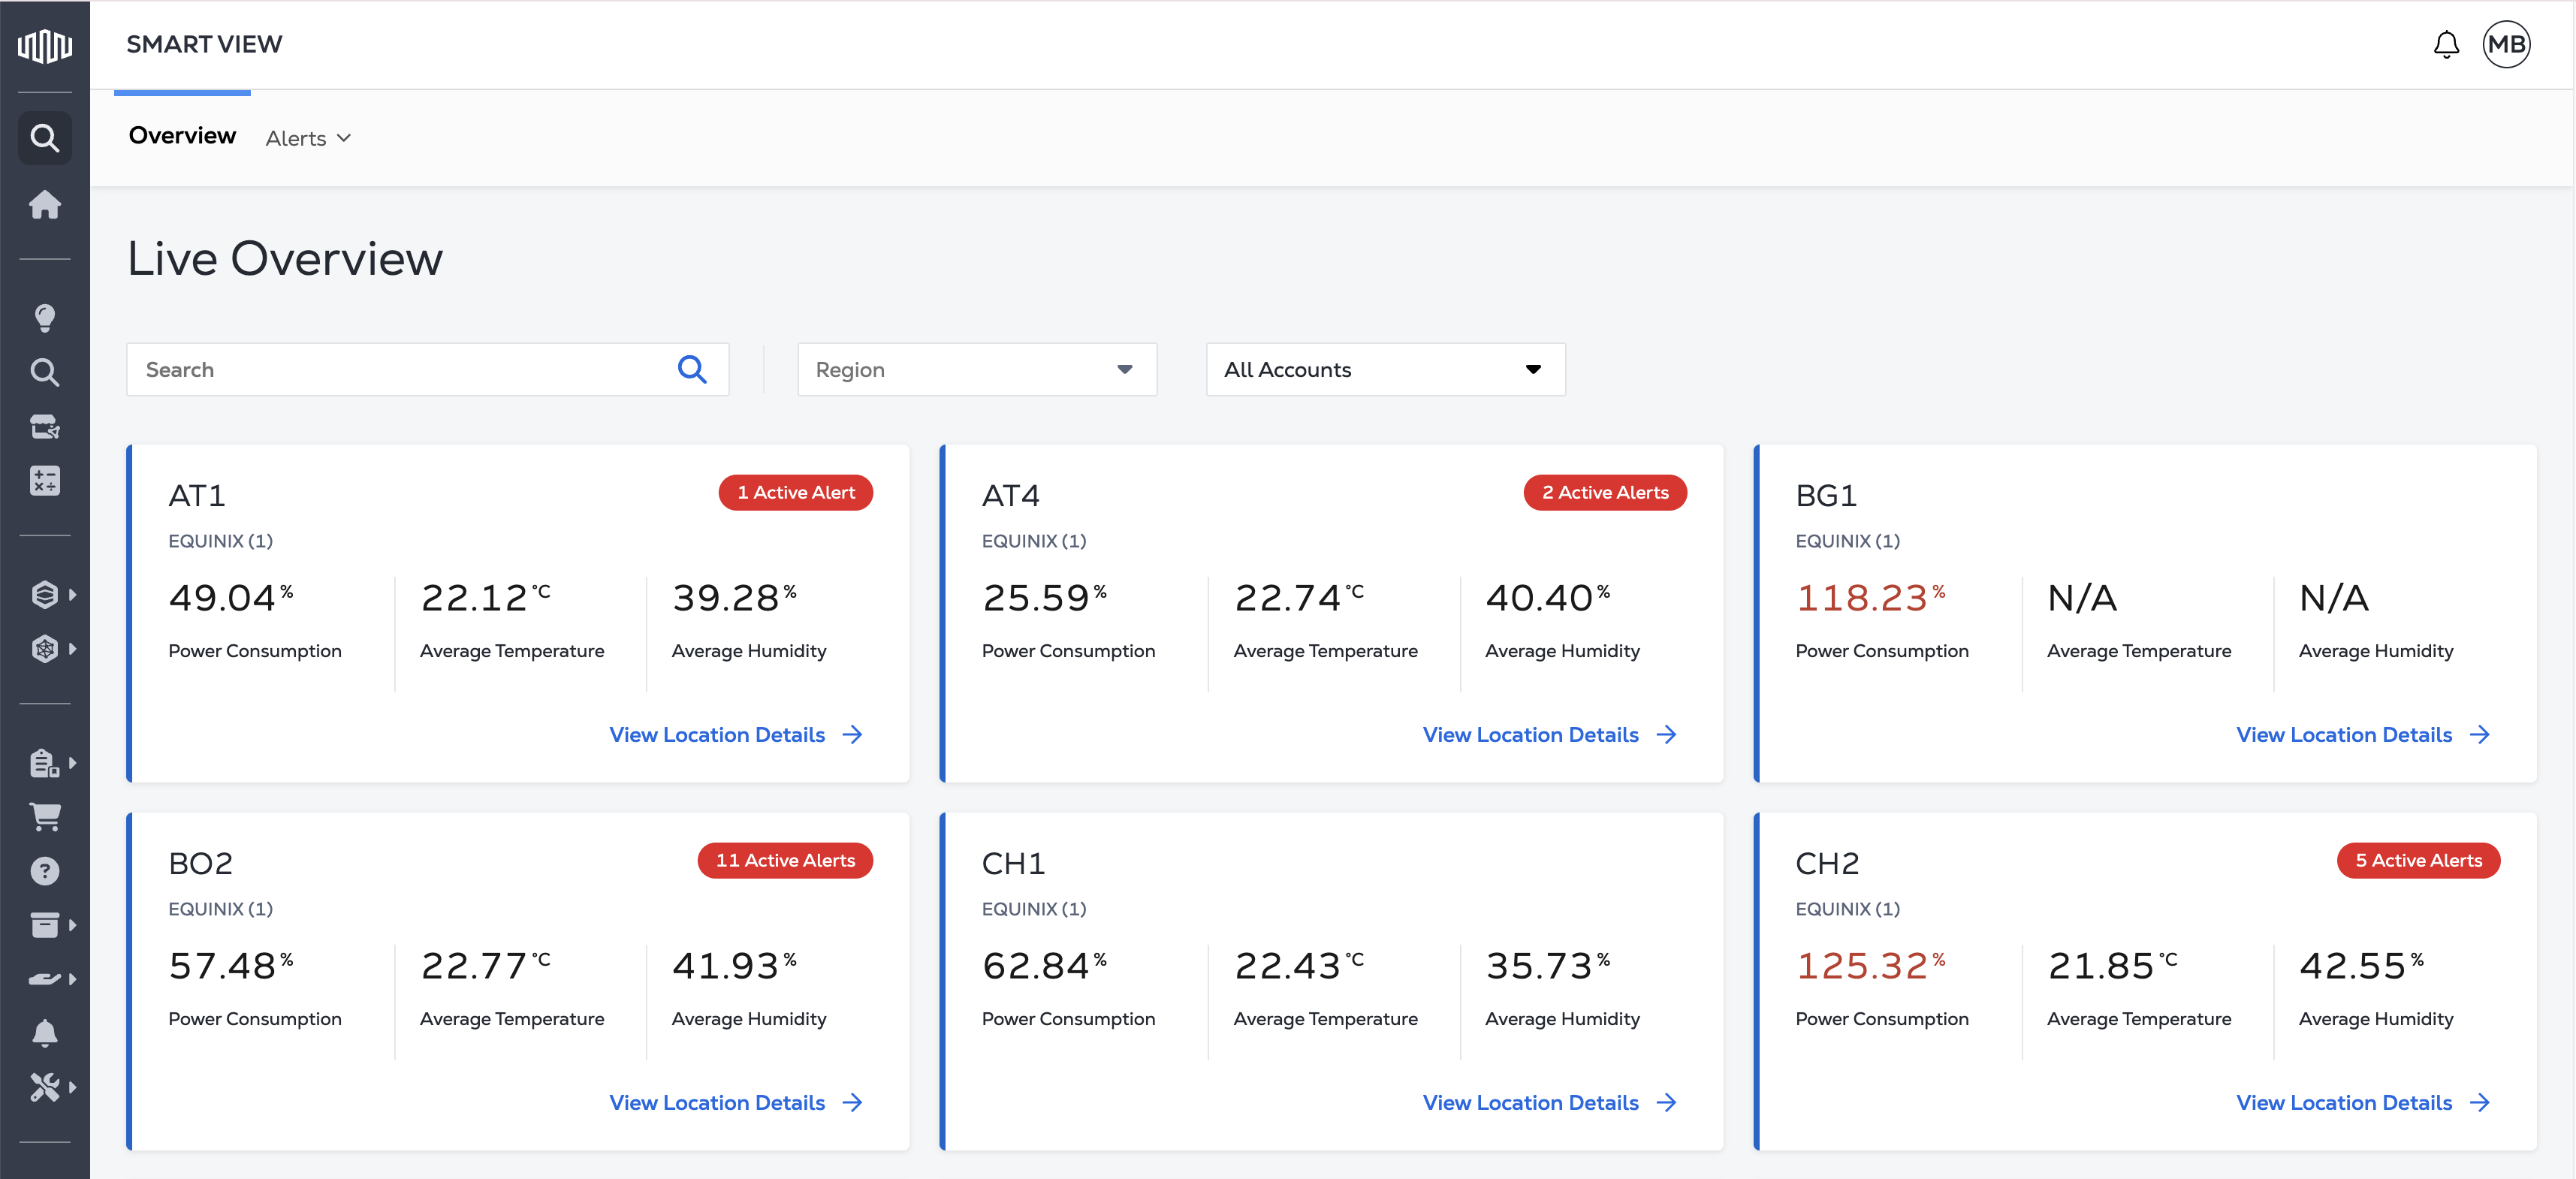
Task: View Location Details for BG1
Action: pyautogui.click(x=2363, y=735)
